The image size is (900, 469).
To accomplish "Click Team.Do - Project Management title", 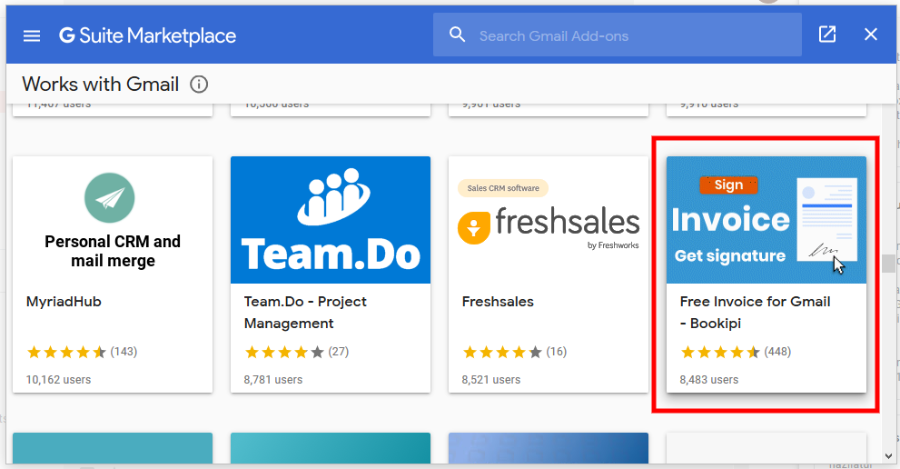I will pos(305,312).
